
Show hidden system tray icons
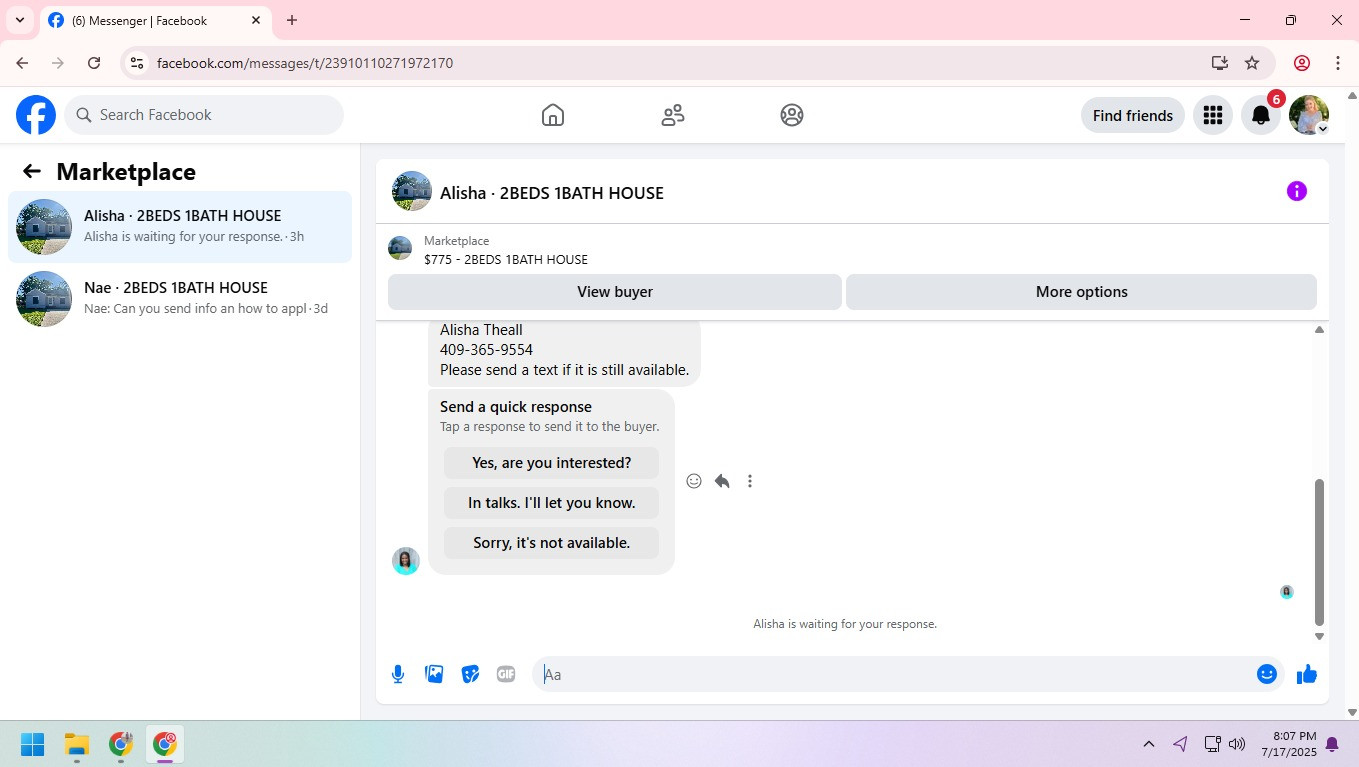click(1149, 744)
